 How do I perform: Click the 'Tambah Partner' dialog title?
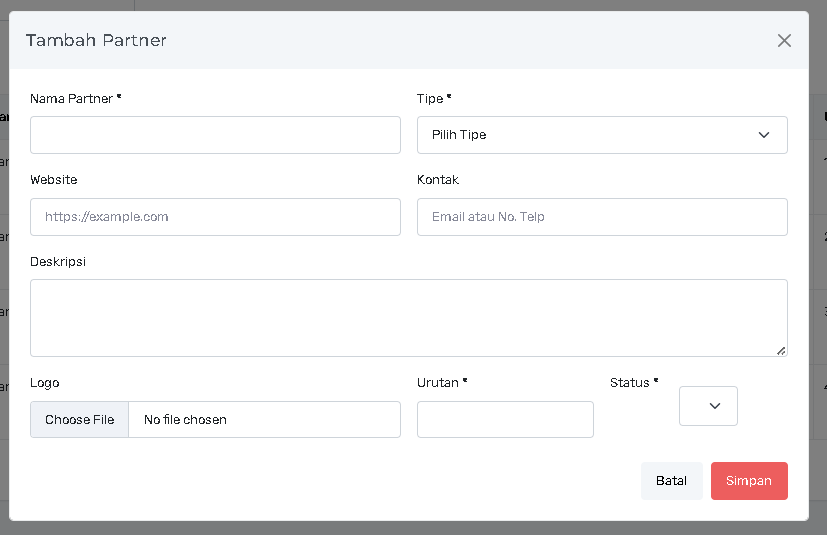coord(96,41)
